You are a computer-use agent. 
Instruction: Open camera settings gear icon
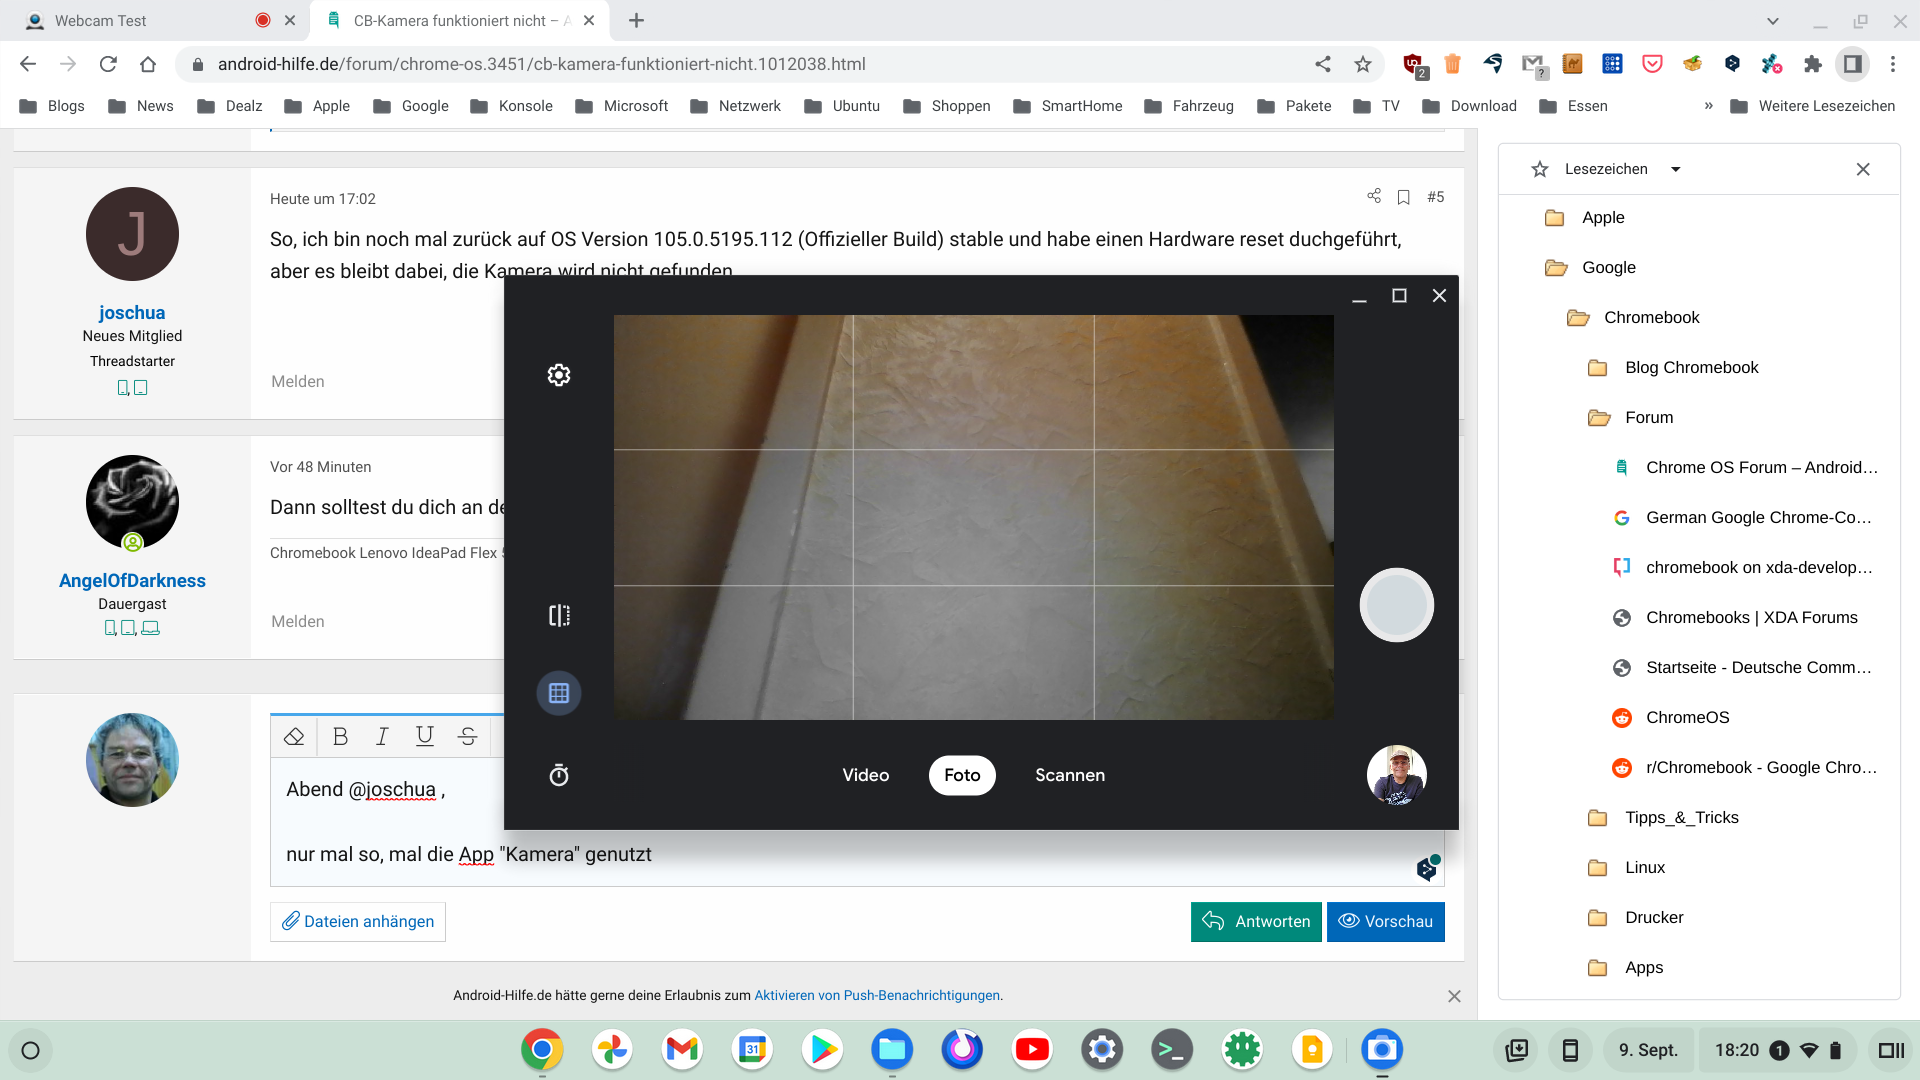click(x=559, y=375)
